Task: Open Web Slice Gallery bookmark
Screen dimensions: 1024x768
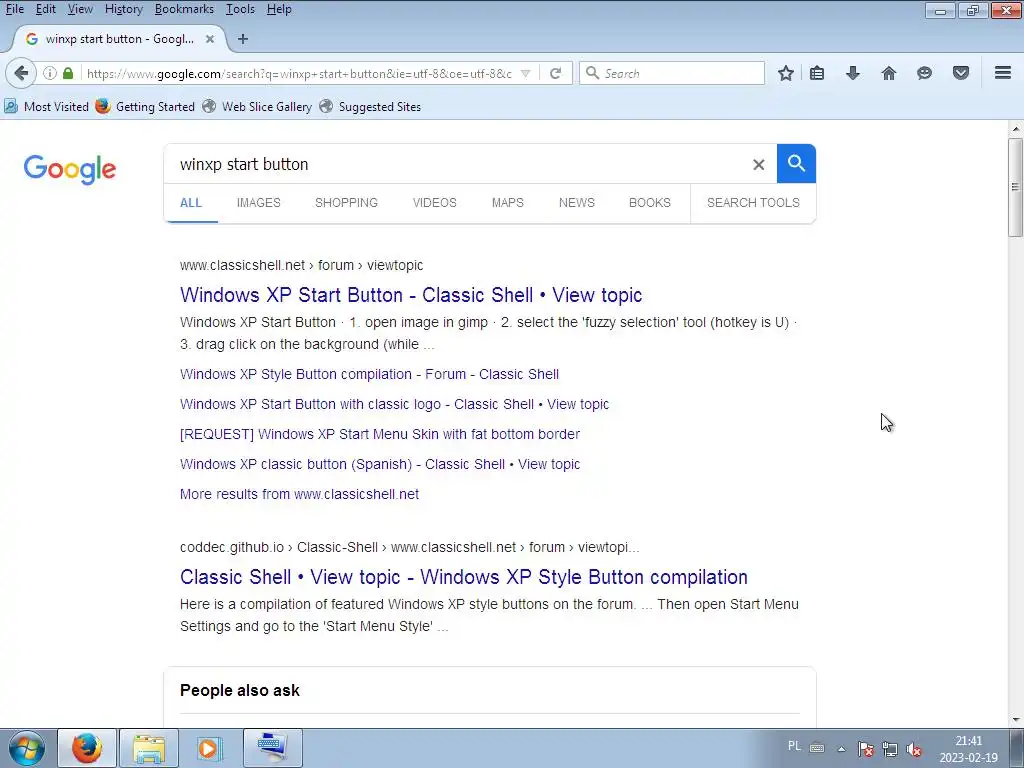Action: point(257,106)
